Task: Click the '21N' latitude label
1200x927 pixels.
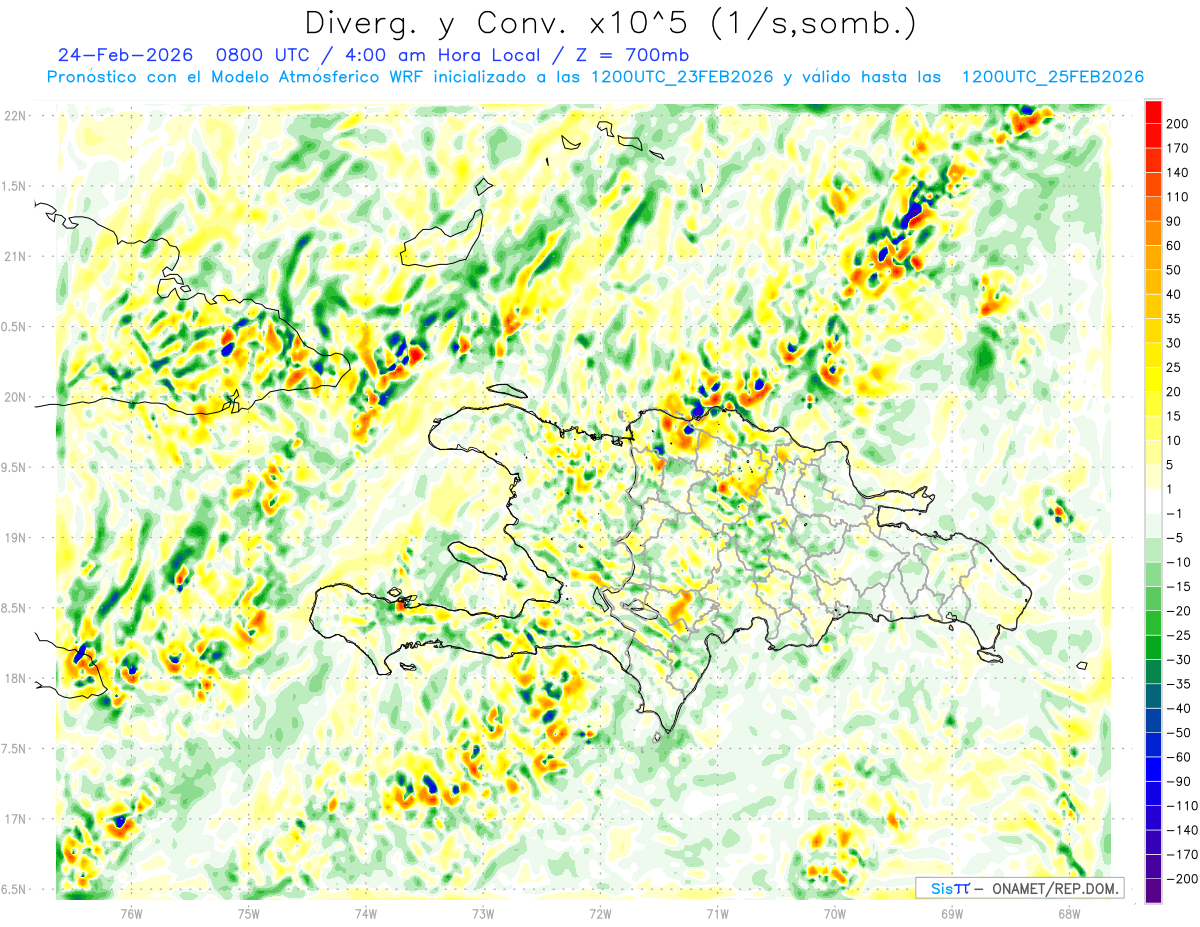Action: point(15,257)
